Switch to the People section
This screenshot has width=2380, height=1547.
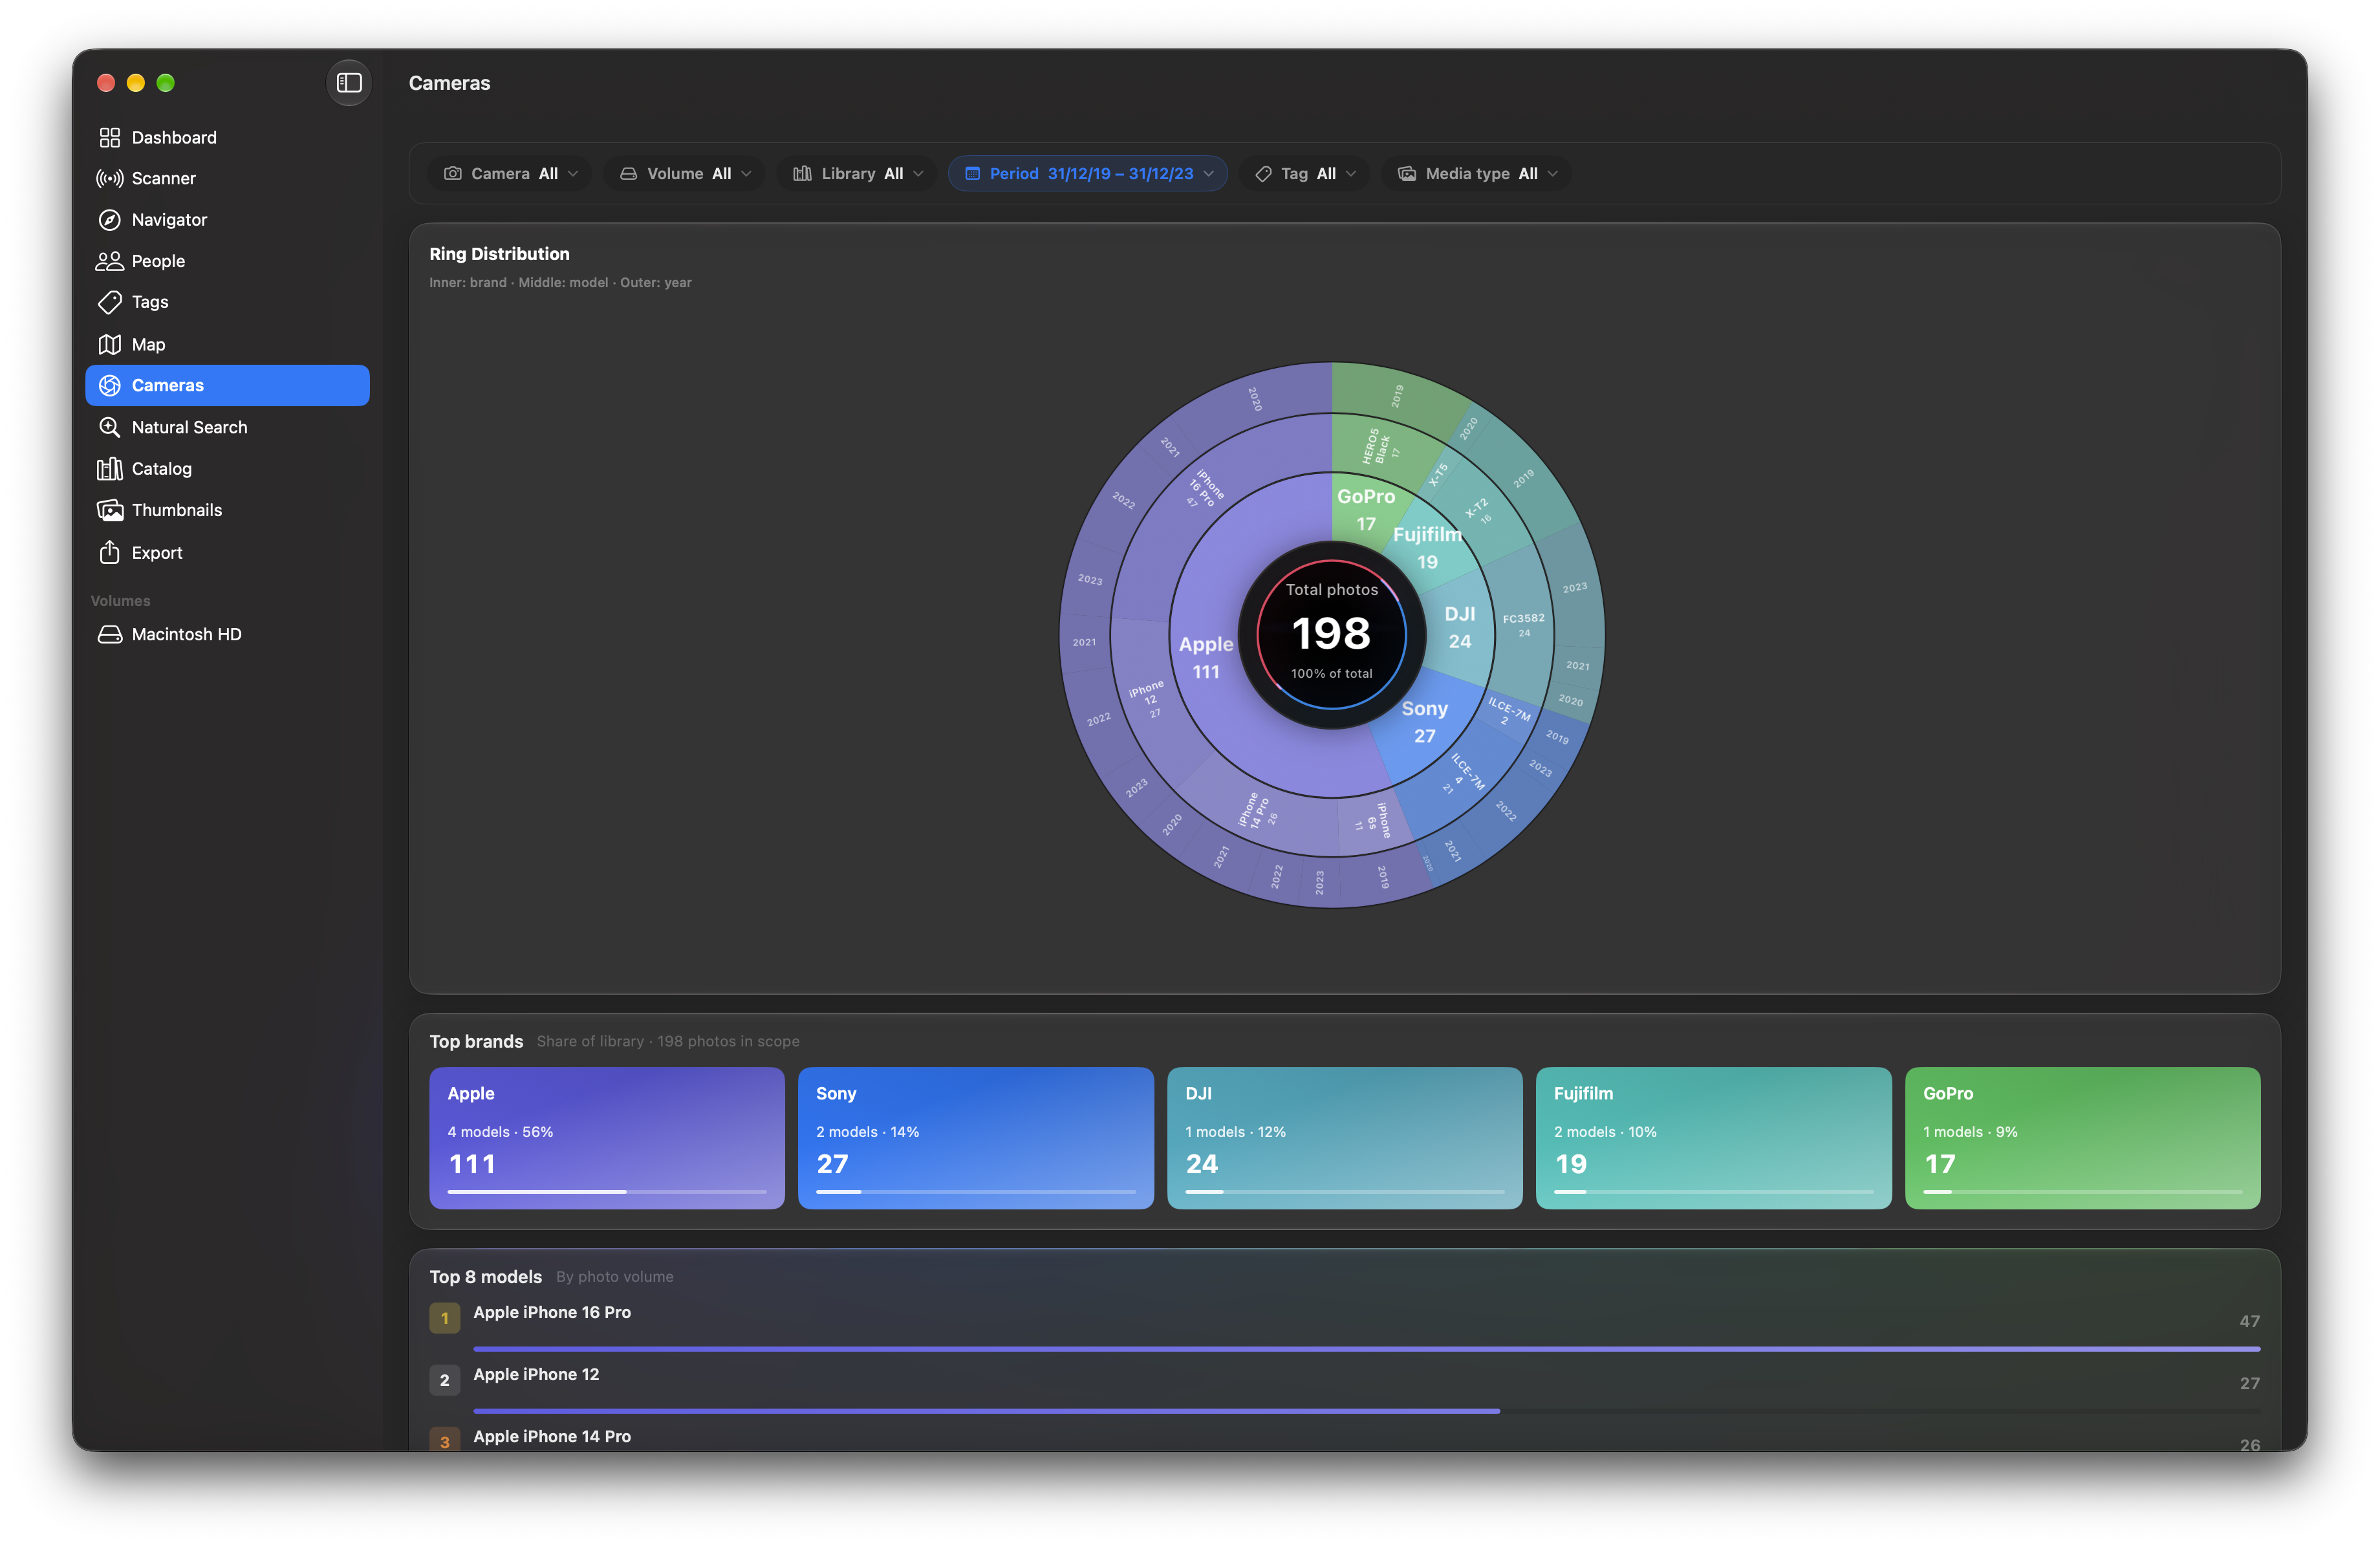[228, 261]
